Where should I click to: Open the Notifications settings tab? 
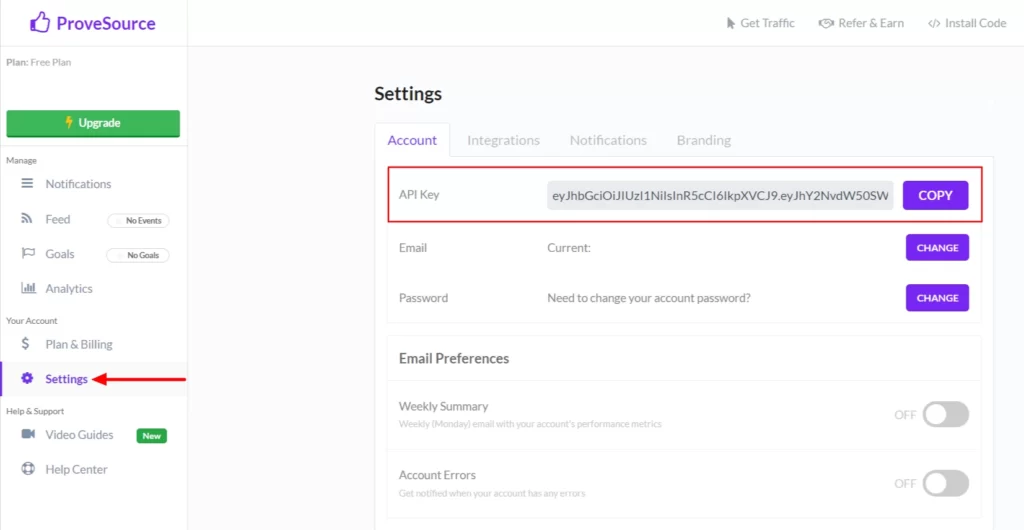(x=608, y=140)
